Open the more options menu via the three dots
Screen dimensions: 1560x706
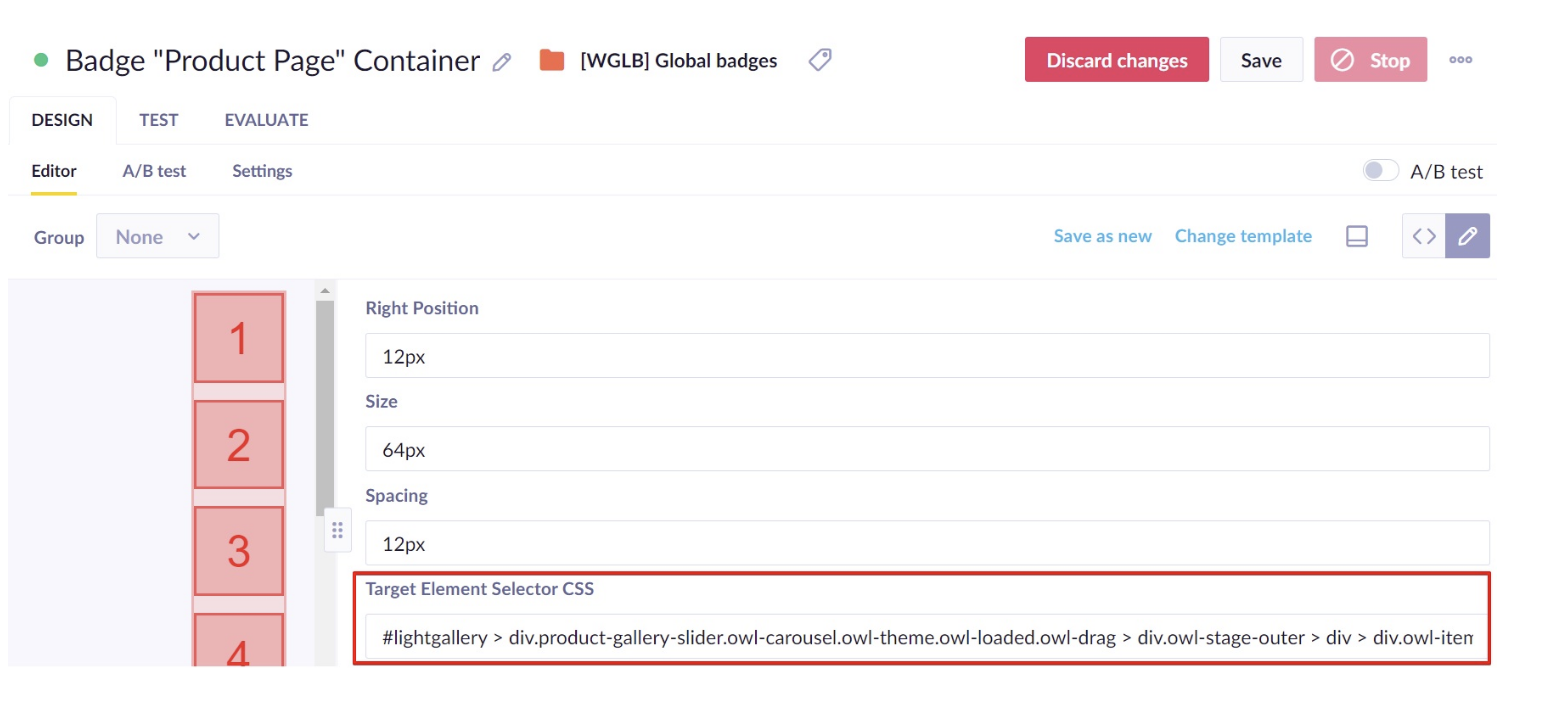tap(1461, 60)
